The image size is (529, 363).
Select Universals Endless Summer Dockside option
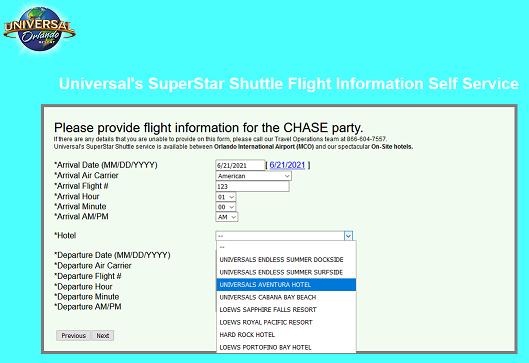(x=286, y=259)
